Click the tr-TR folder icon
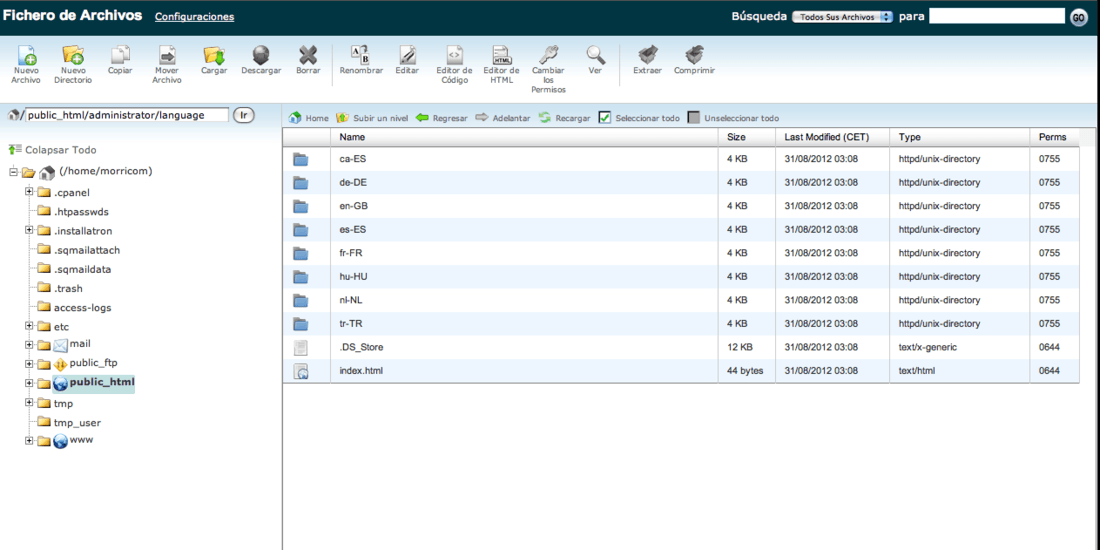The width and height of the screenshot is (1100, 550). coord(301,323)
